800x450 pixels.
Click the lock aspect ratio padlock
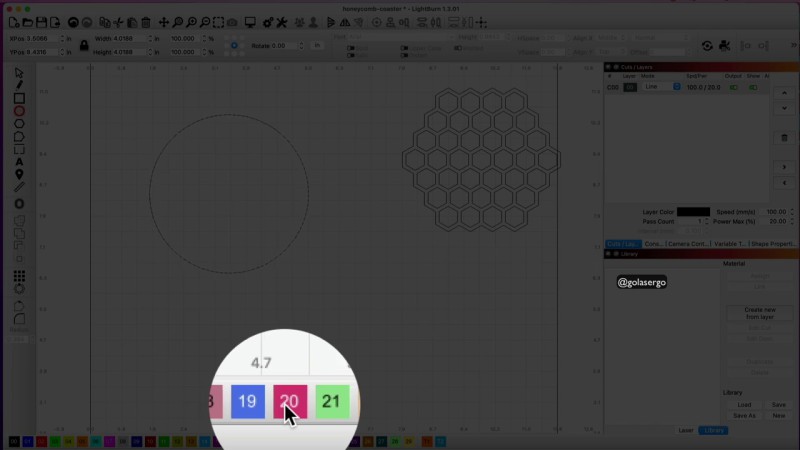coord(84,45)
